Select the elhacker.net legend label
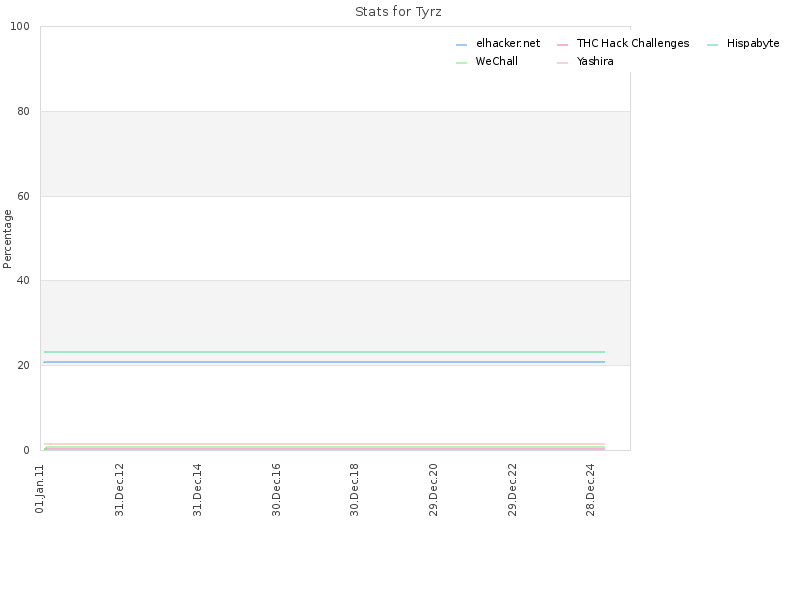This screenshot has width=800, height=600. coord(508,43)
